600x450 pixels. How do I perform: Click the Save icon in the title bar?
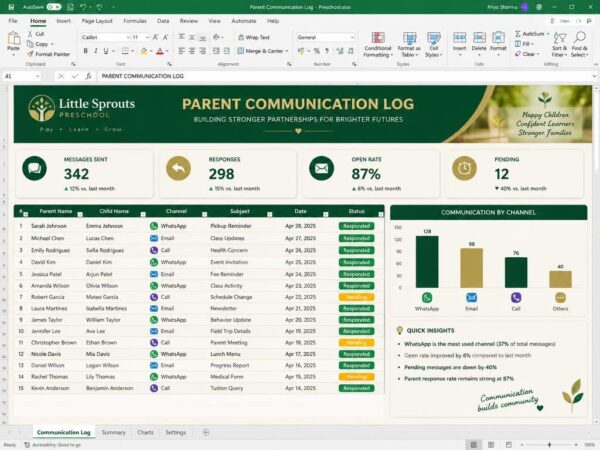coord(11,7)
